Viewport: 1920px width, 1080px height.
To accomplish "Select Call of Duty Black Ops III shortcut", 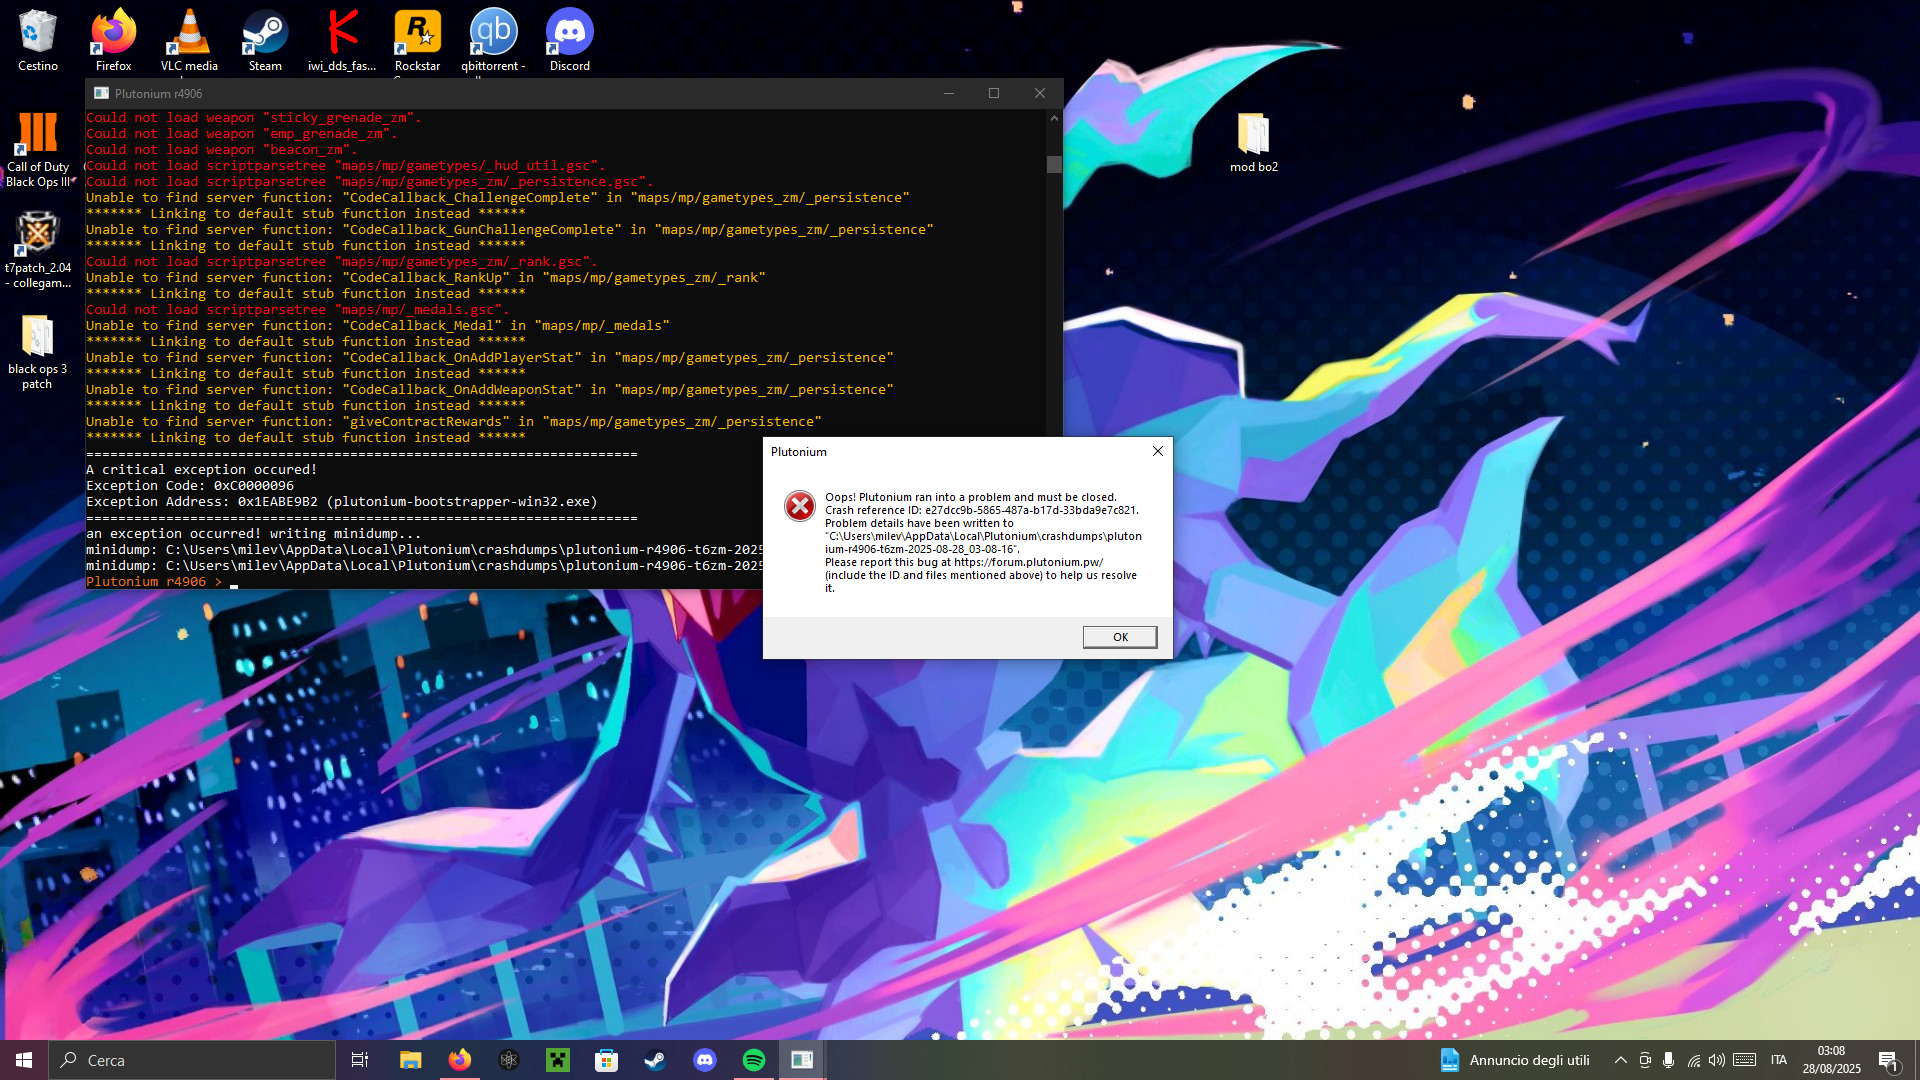I will (38, 149).
